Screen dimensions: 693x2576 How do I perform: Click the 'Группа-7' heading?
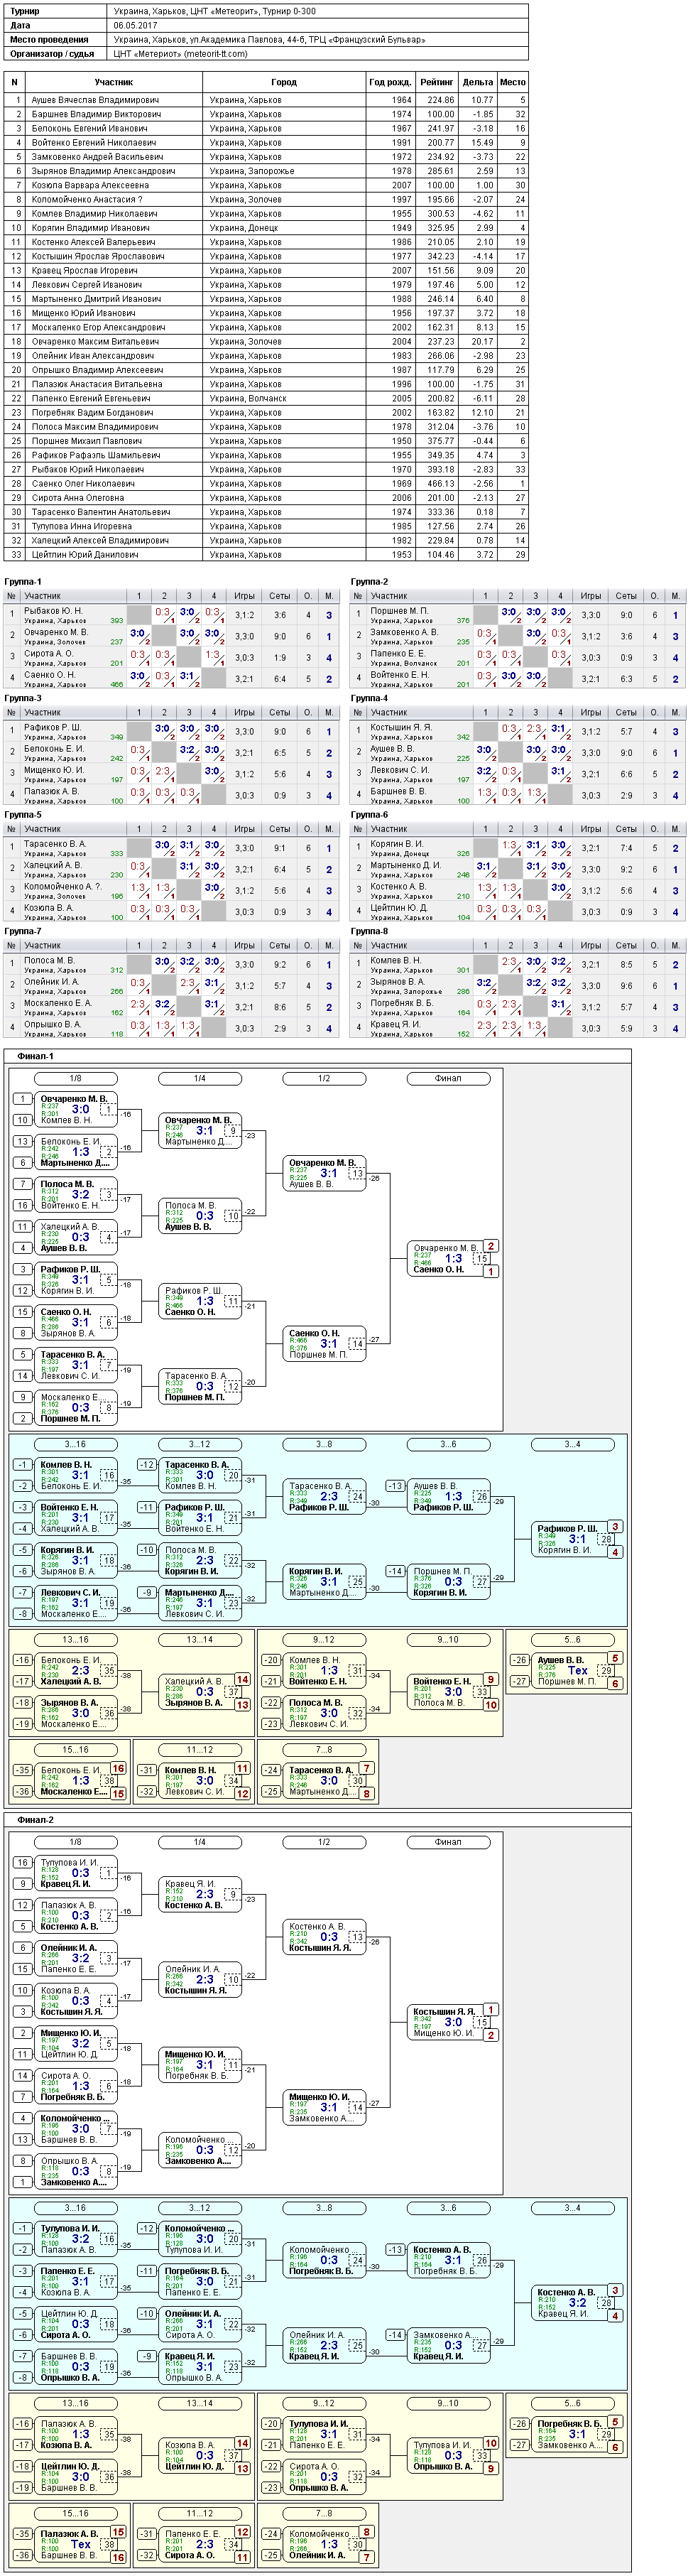click(23, 931)
